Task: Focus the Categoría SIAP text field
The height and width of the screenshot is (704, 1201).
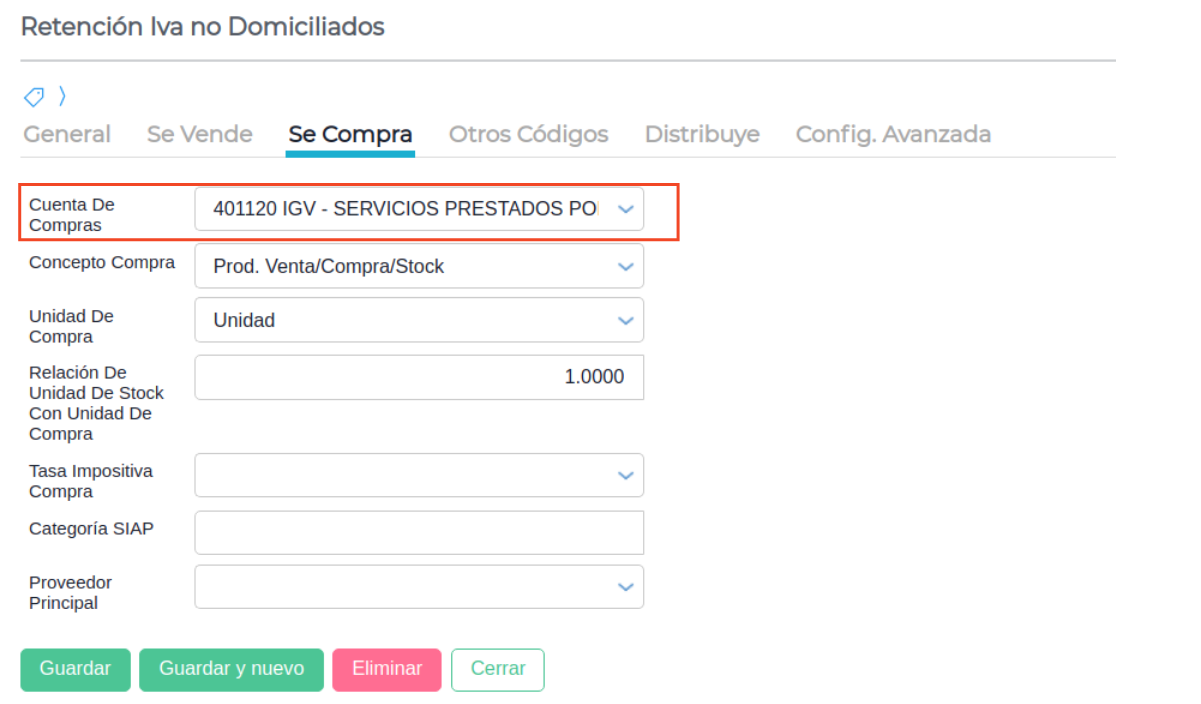Action: click(419, 532)
